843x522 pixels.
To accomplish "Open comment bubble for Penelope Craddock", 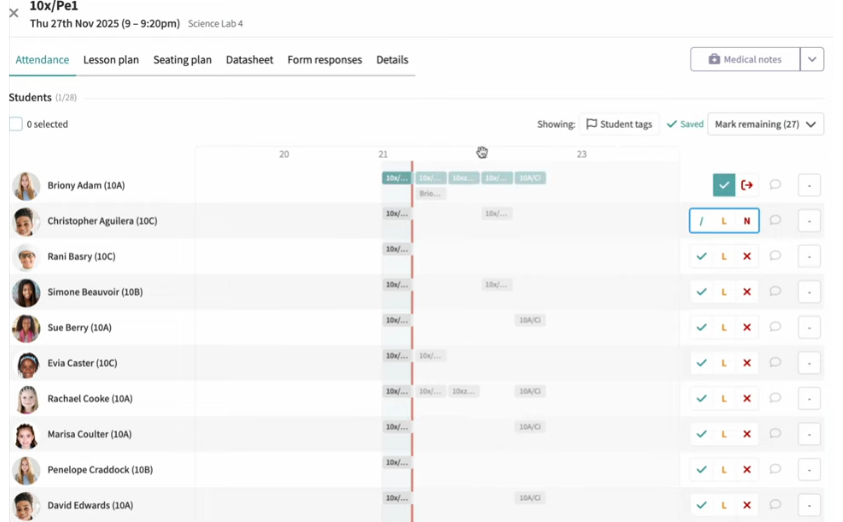I will [x=775, y=470].
